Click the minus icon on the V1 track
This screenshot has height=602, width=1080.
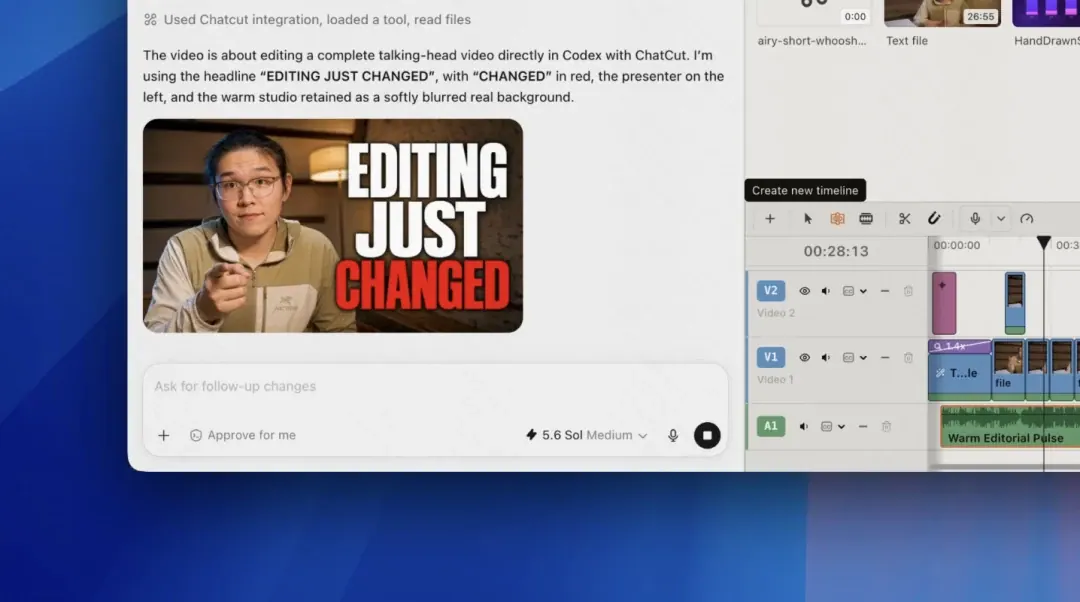click(885, 358)
